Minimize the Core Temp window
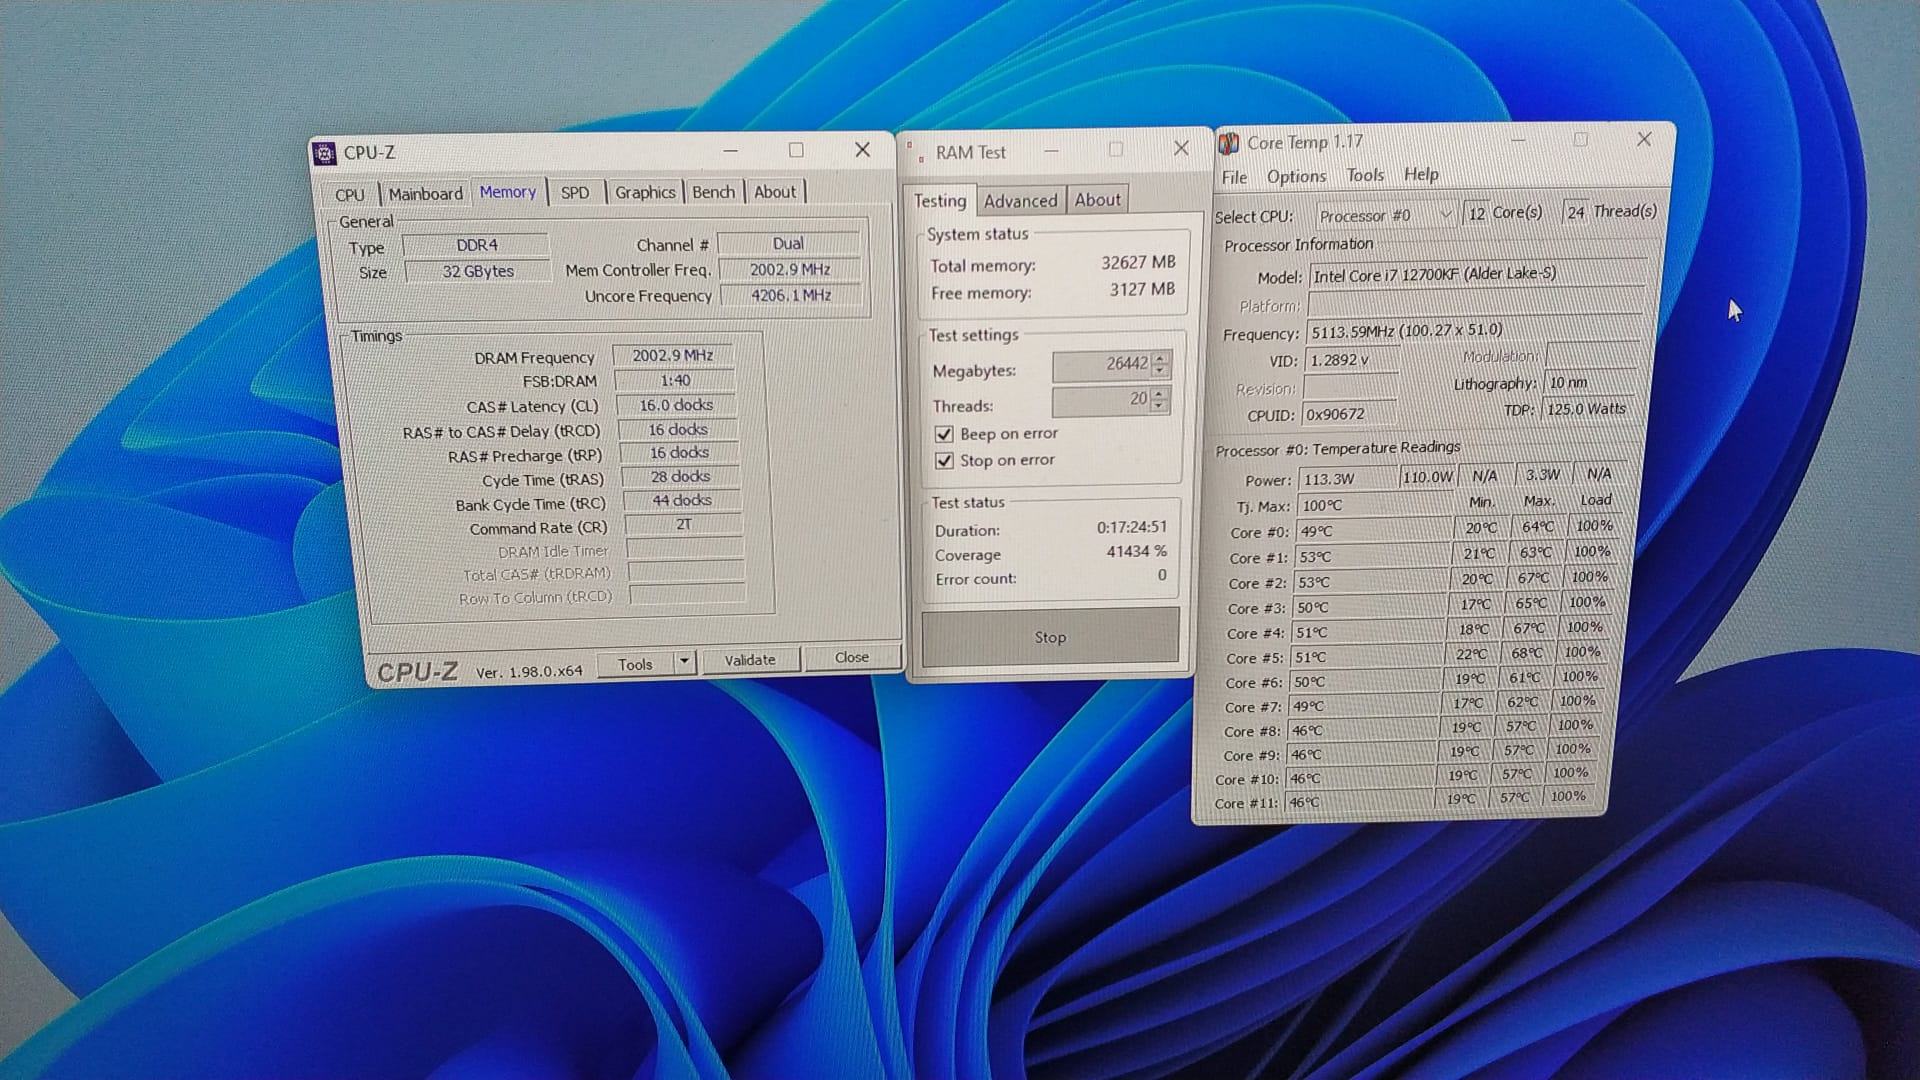This screenshot has height=1080, width=1920. [x=1518, y=142]
